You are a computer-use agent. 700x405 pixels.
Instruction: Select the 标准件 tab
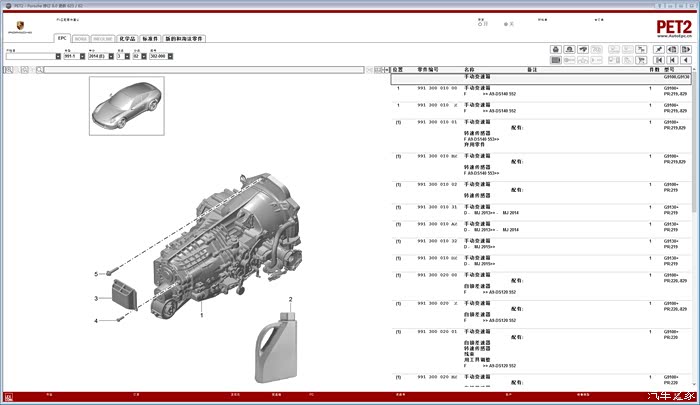[150, 39]
